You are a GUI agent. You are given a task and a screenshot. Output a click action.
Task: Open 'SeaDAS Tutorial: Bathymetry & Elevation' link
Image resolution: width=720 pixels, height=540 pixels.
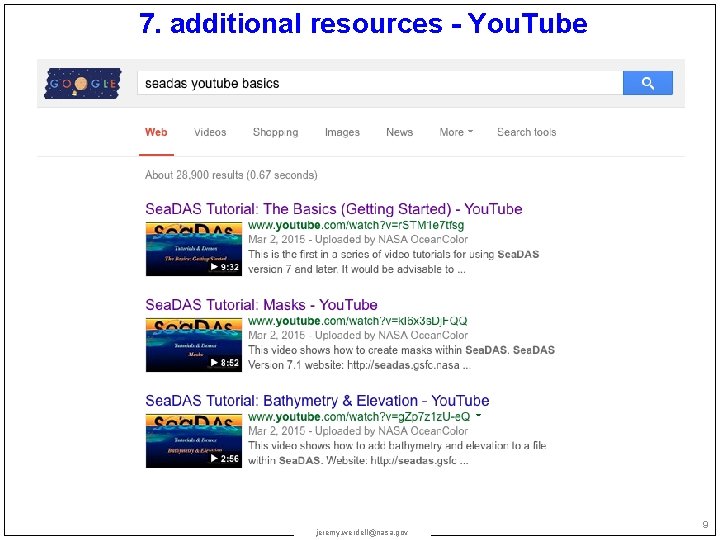click(317, 401)
